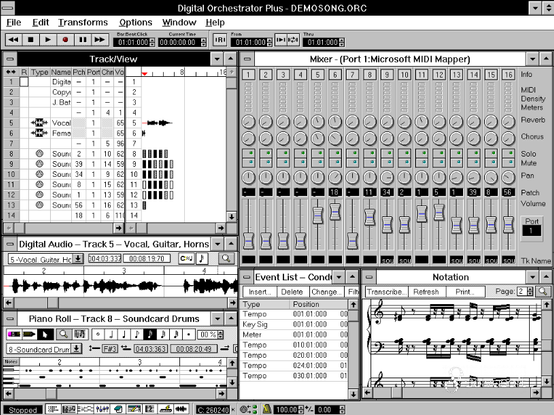Viewport: 554px width, 415px height.
Task: Toggle the R checkbox for track 1
Action: point(24,82)
